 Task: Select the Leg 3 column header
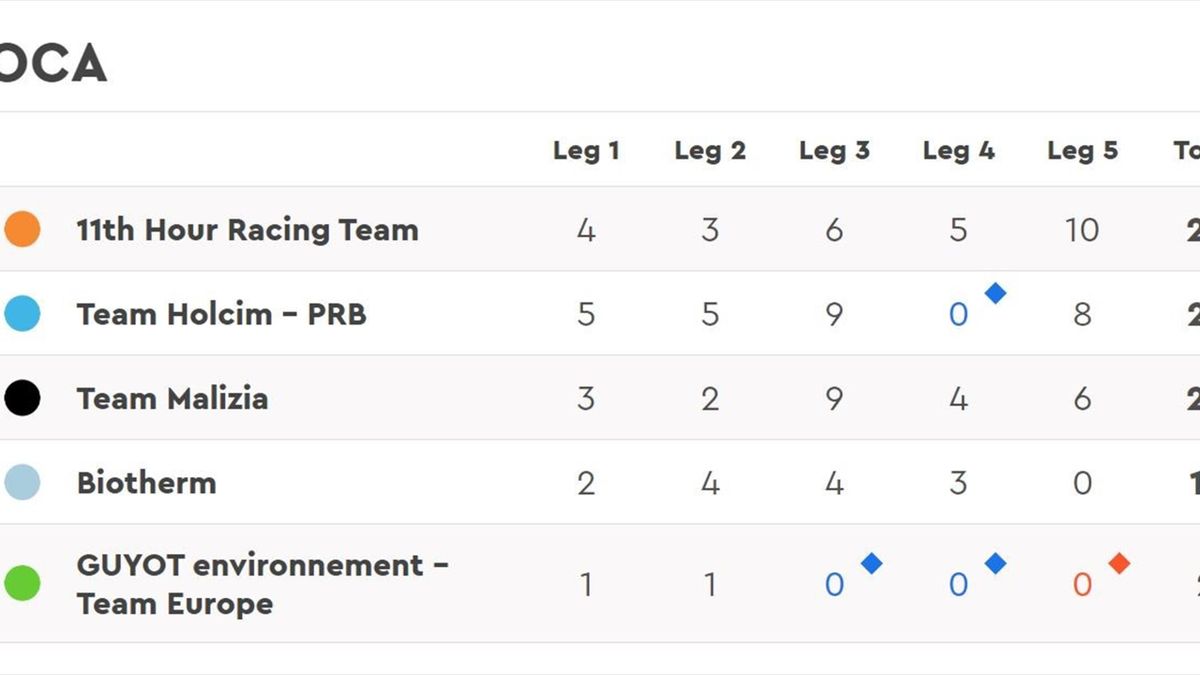834,151
